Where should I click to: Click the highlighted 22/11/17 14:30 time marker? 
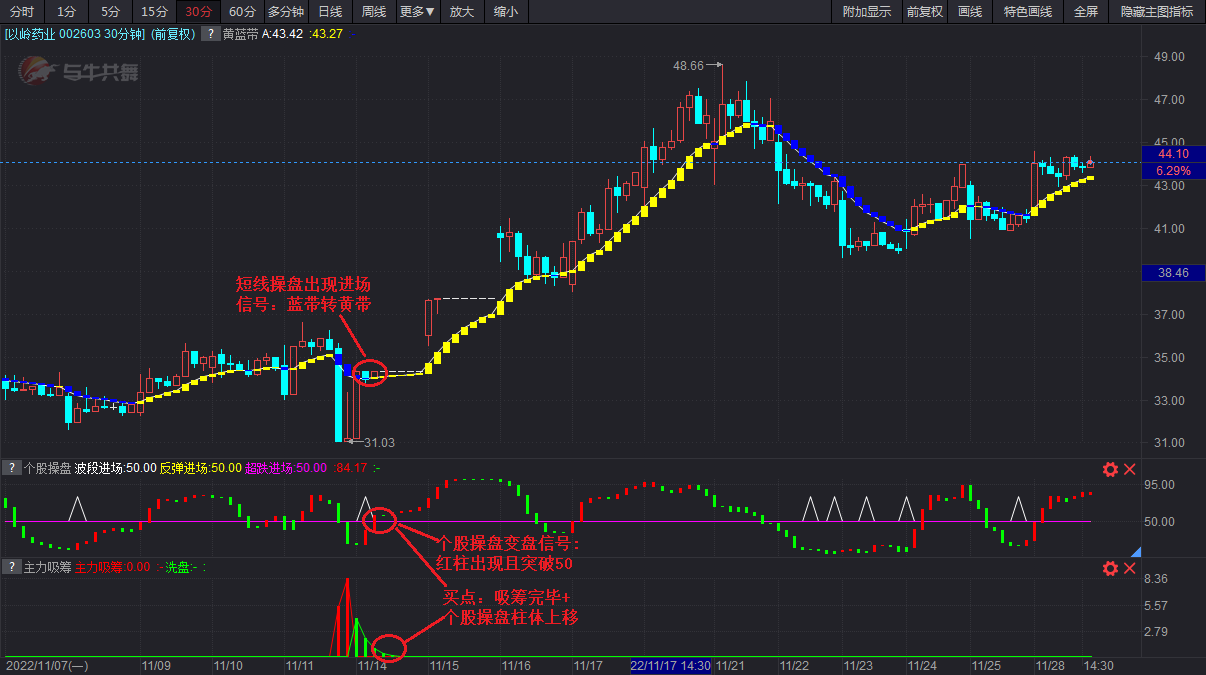(670, 665)
